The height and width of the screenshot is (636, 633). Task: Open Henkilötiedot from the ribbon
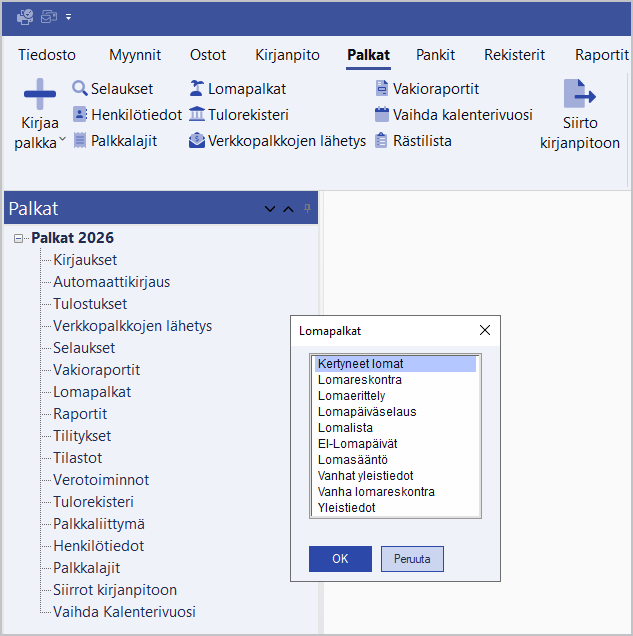pos(80,115)
